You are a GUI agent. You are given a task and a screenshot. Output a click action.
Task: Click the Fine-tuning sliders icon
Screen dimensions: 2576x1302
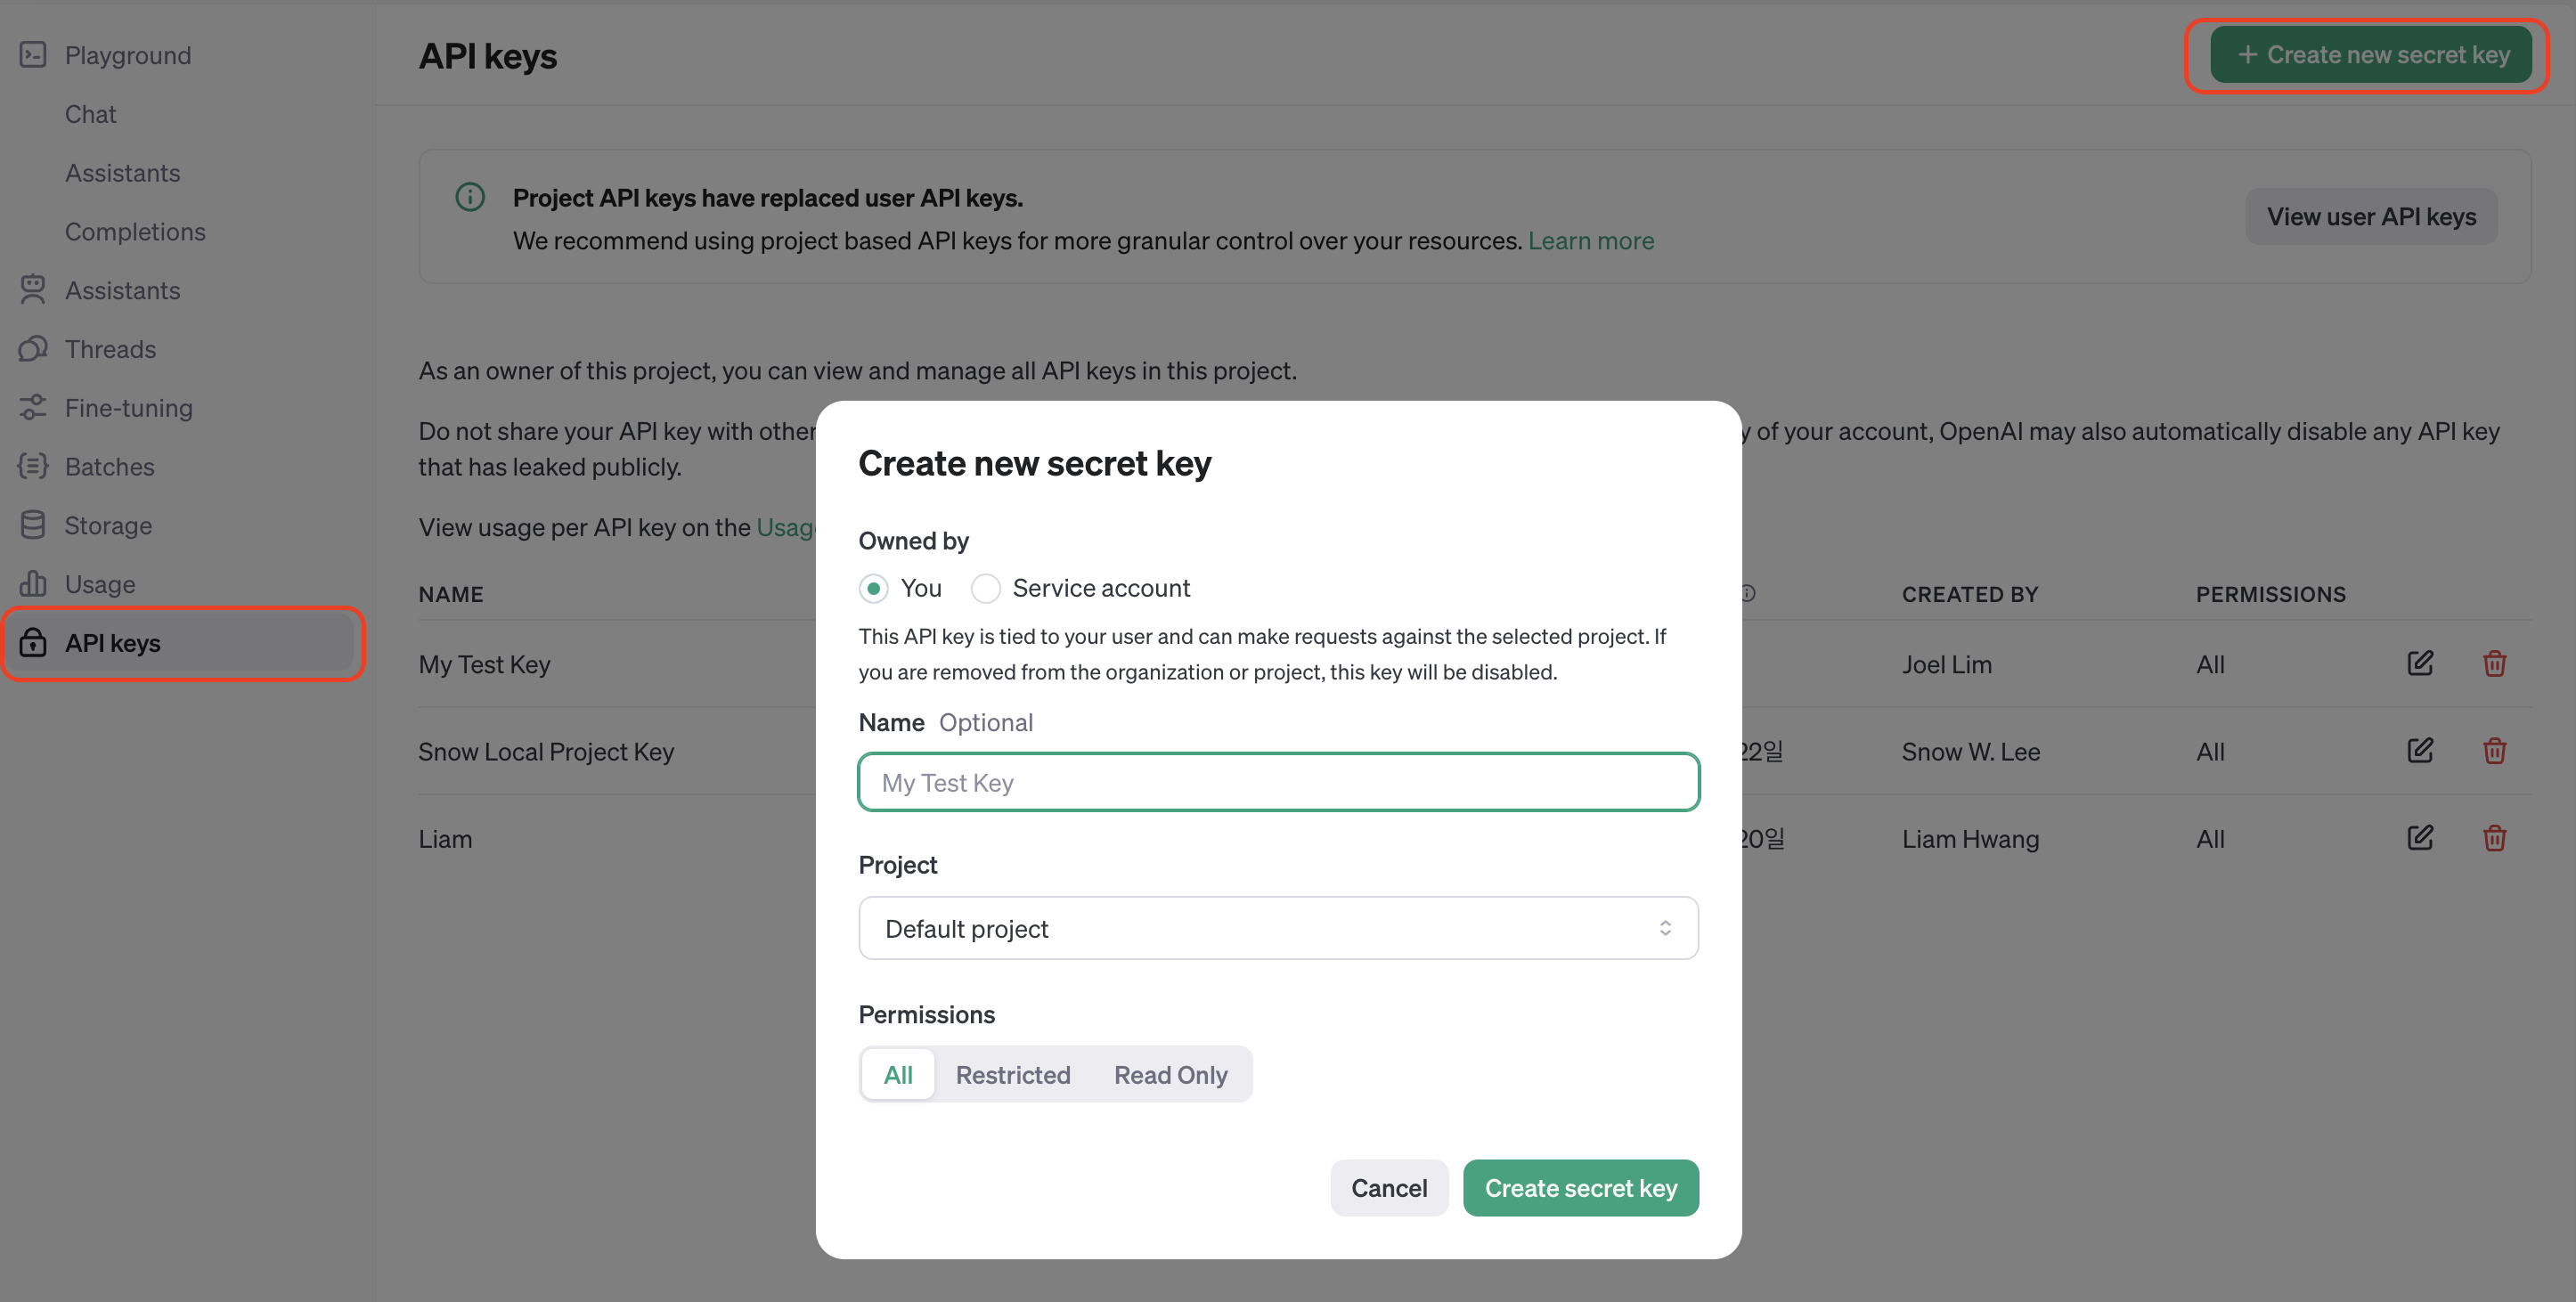pos(33,407)
